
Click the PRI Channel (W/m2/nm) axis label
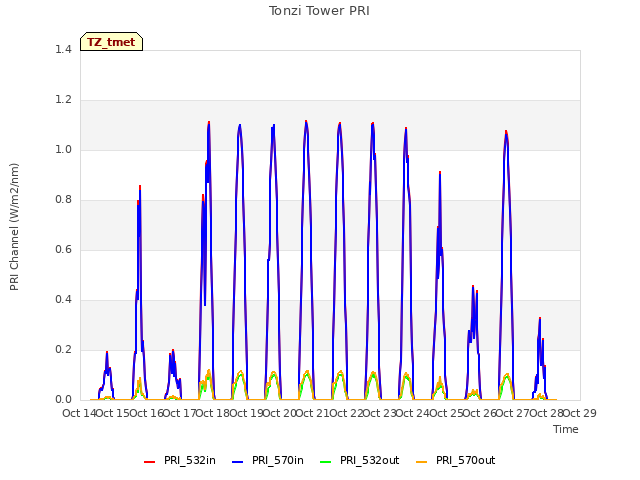click(14, 227)
